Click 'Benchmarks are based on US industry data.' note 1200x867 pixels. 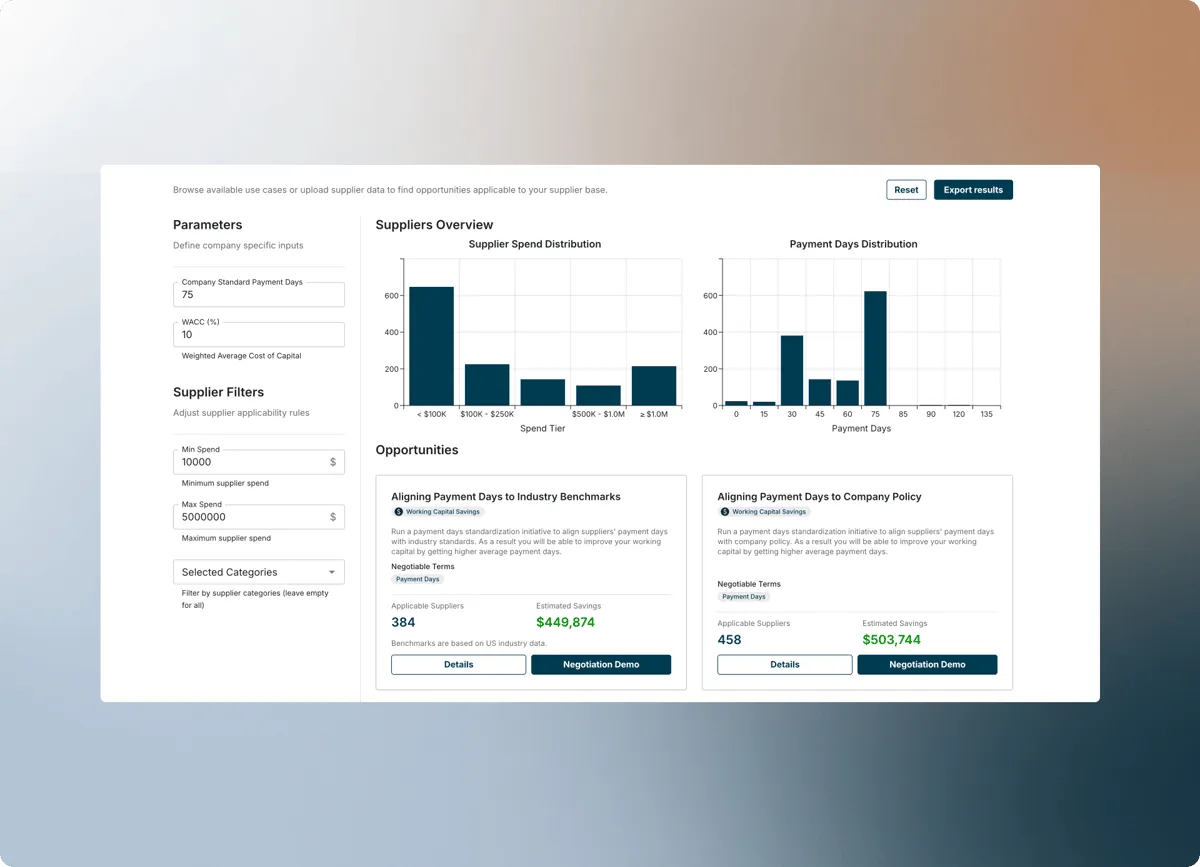tap(469, 643)
